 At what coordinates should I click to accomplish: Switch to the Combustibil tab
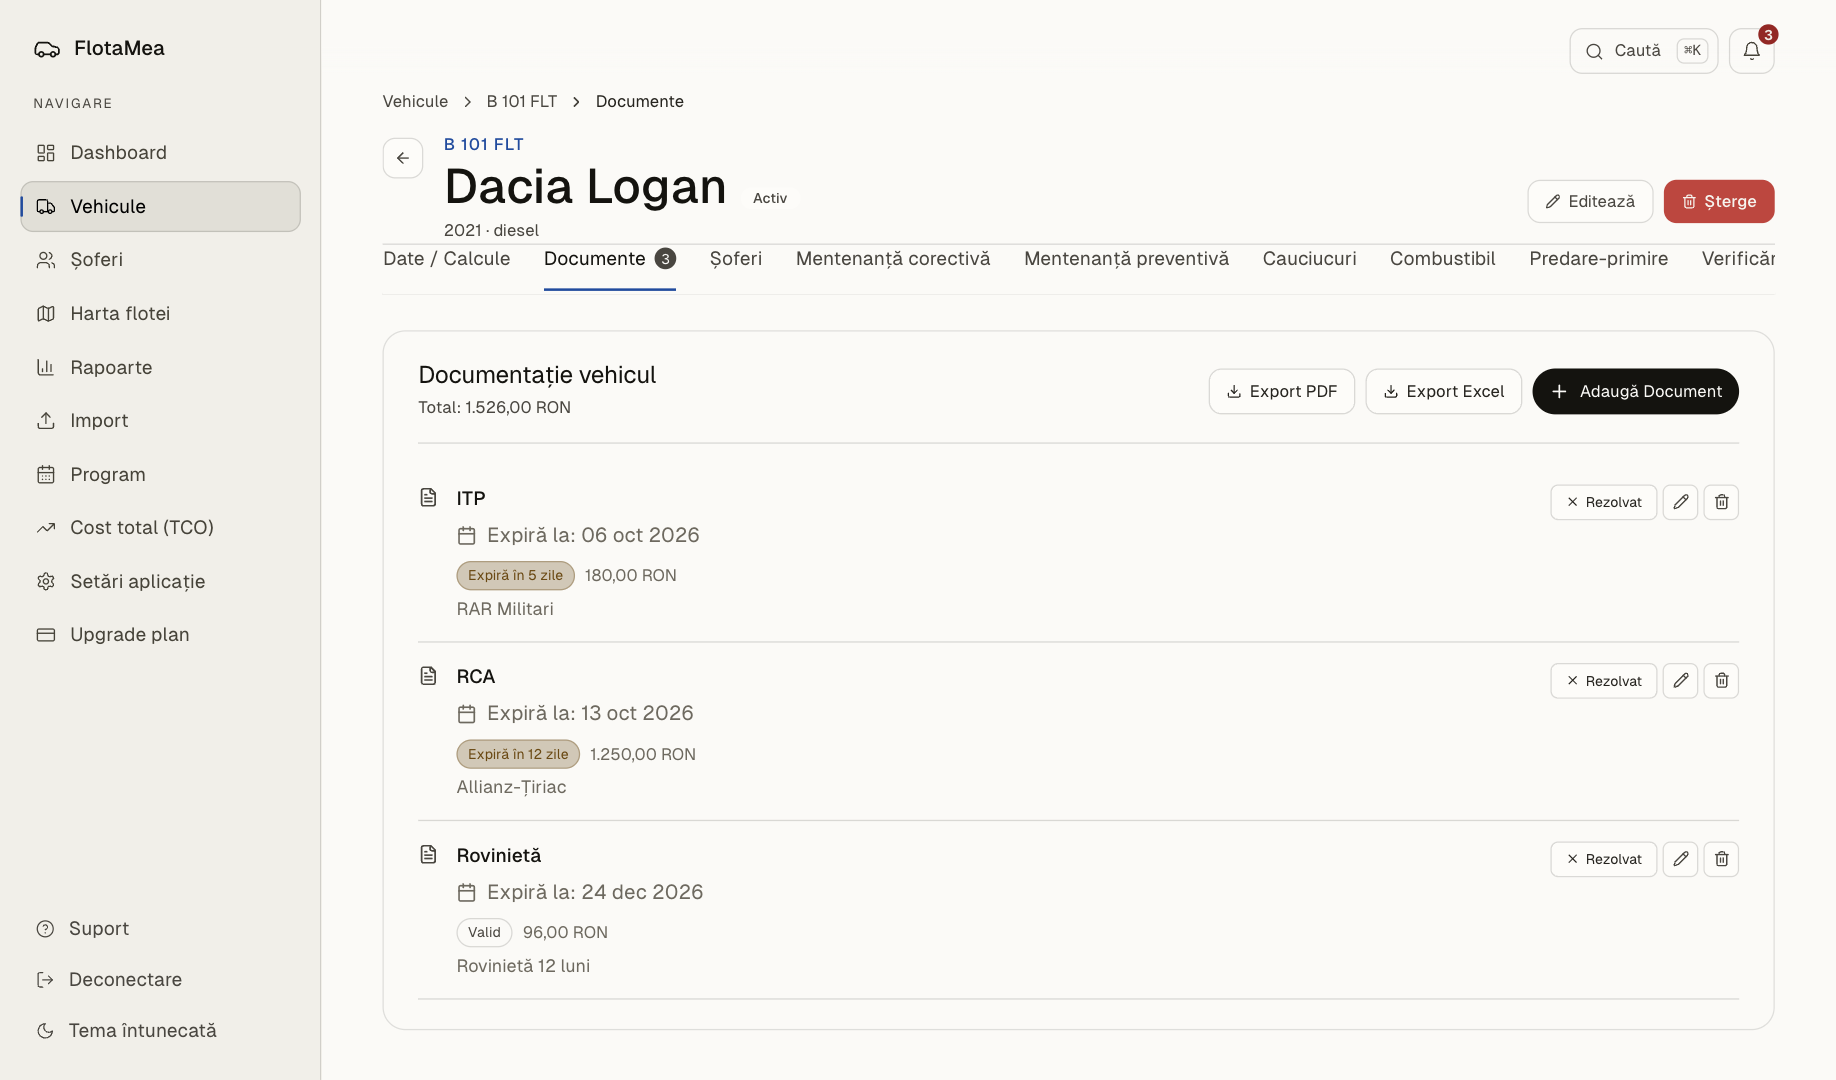(1442, 259)
